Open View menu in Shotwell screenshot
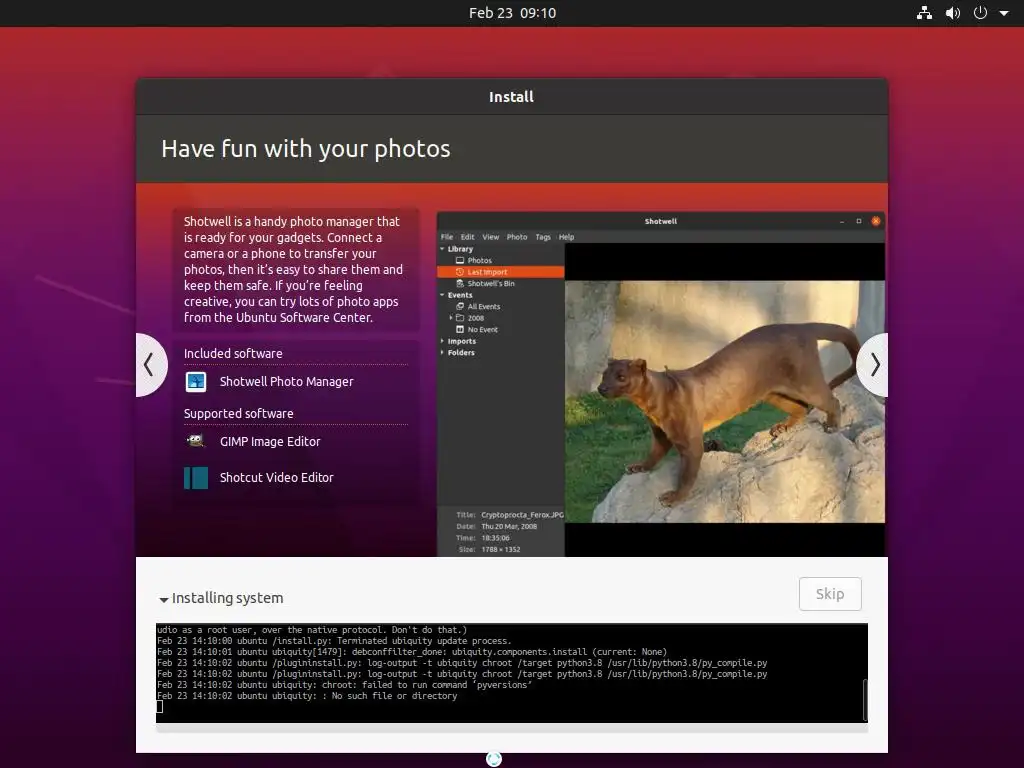 coord(490,237)
